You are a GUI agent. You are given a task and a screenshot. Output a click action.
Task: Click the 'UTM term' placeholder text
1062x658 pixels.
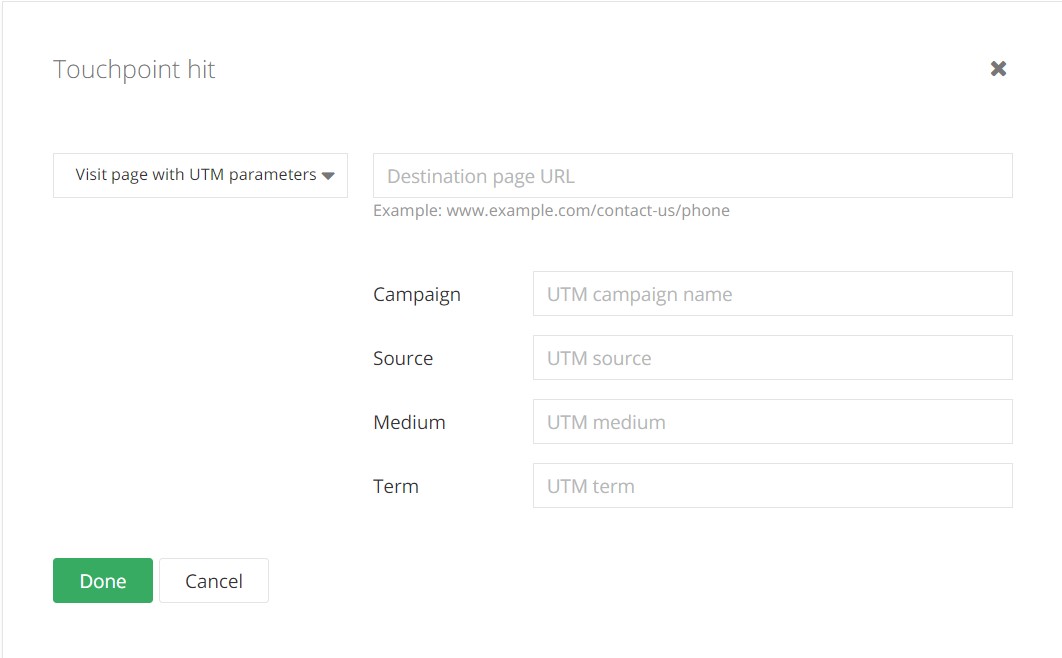click(591, 486)
